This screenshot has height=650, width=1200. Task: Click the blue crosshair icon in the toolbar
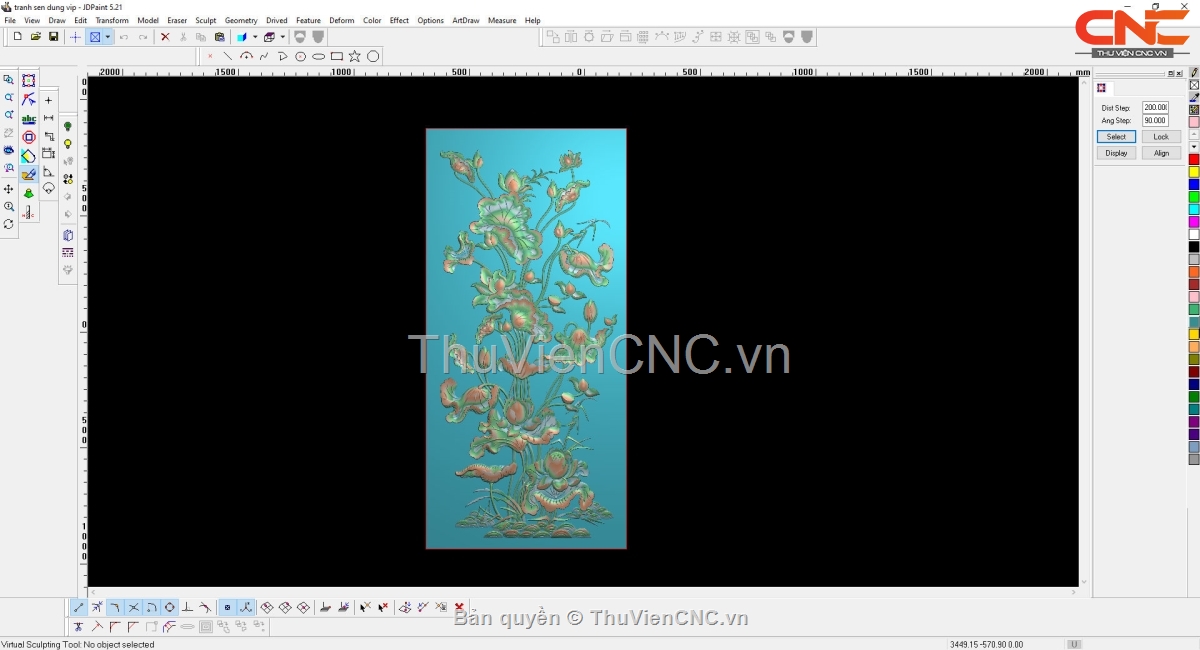pyautogui.click(x=75, y=37)
